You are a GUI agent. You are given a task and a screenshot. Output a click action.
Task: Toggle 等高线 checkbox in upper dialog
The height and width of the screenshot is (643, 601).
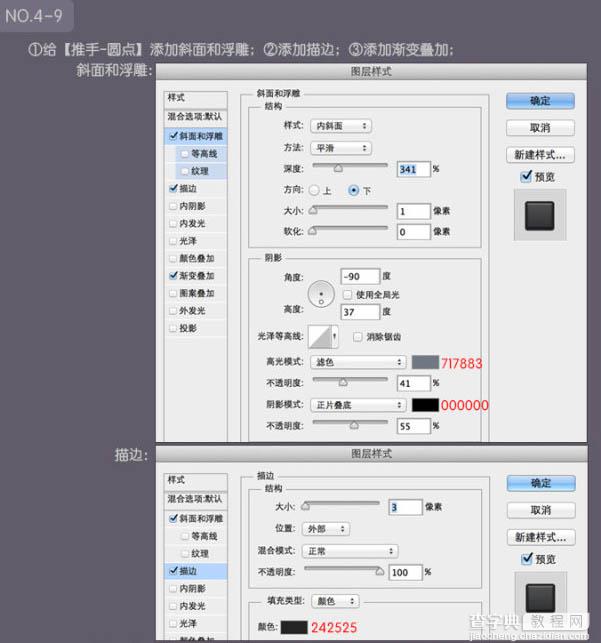point(184,154)
